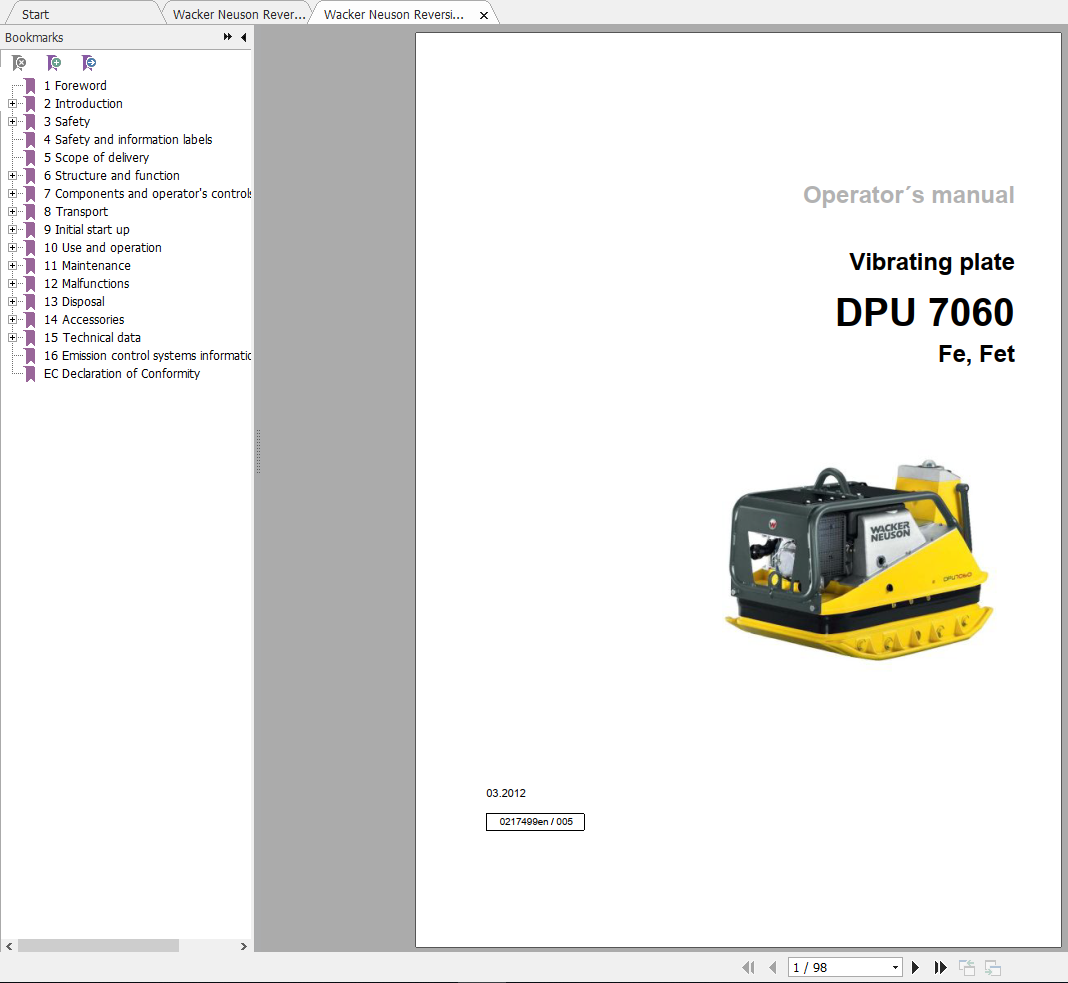The width and height of the screenshot is (1068, 983).
Task: Click the next view icon in status bar
Action: (x=993, y=967)
